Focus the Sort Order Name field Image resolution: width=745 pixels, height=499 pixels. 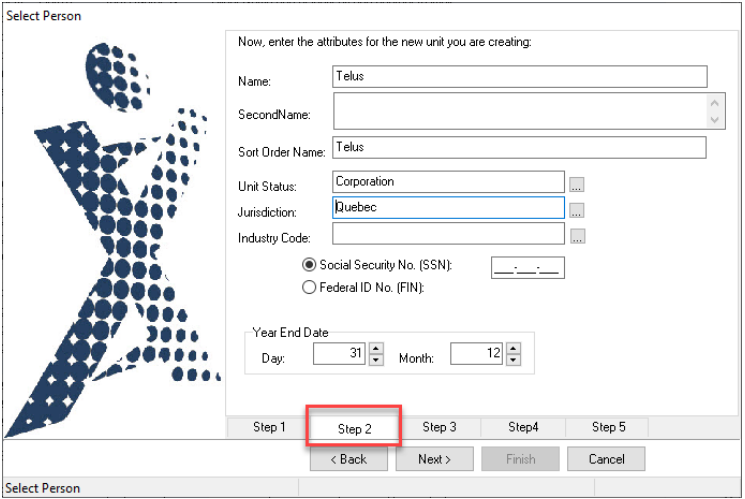click(519, 147)
